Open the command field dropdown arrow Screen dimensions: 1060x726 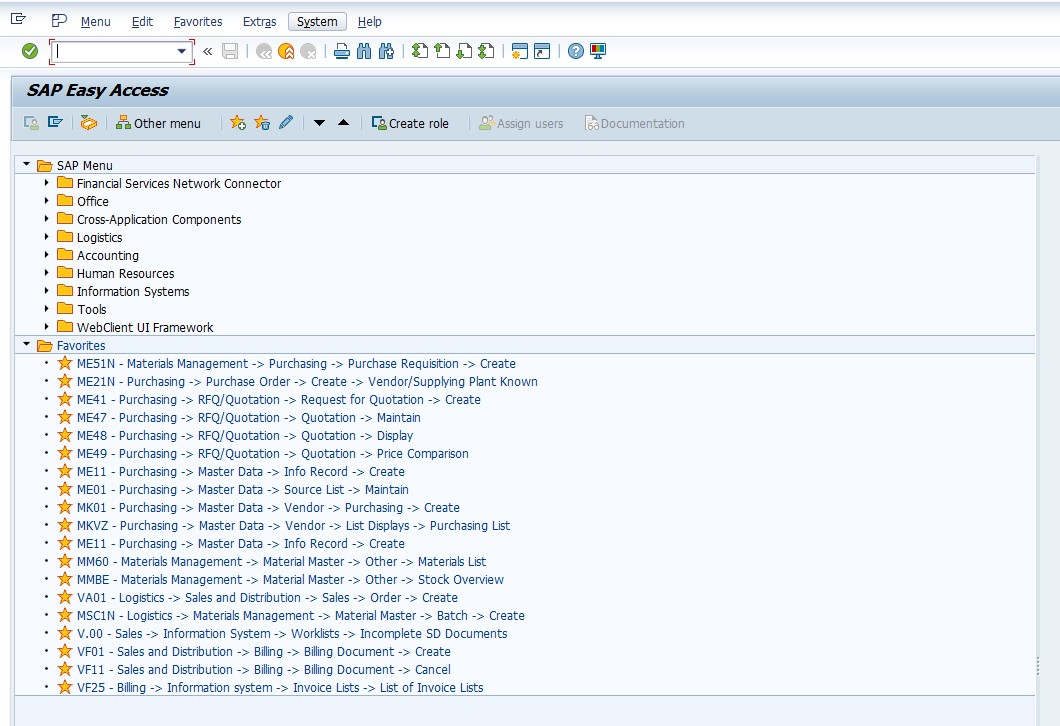[181, 51]
